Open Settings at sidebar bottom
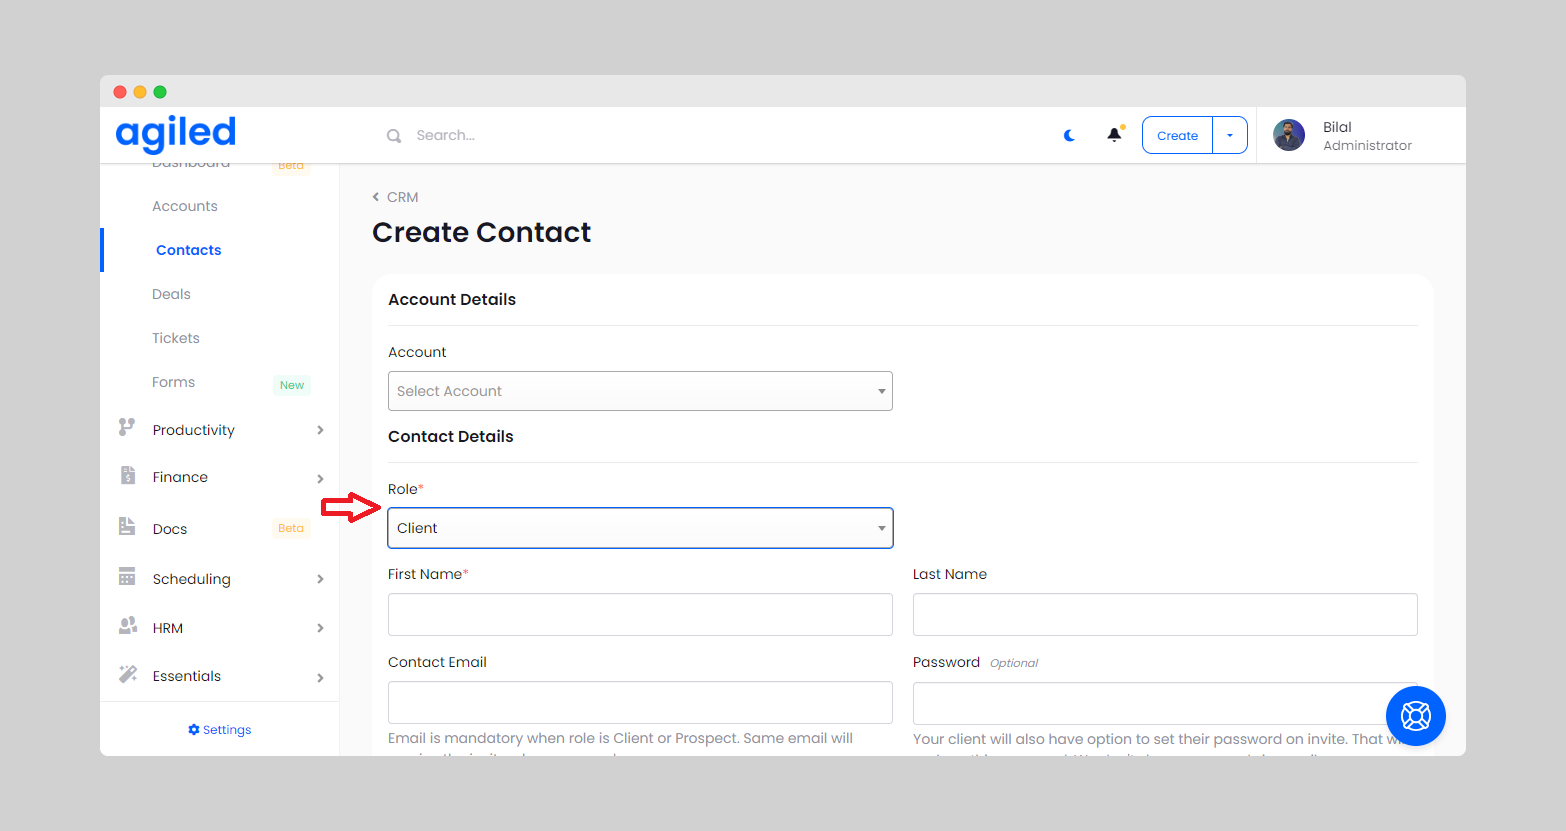1566x831 pixels. pyautogui.click(x=220, y=730)
